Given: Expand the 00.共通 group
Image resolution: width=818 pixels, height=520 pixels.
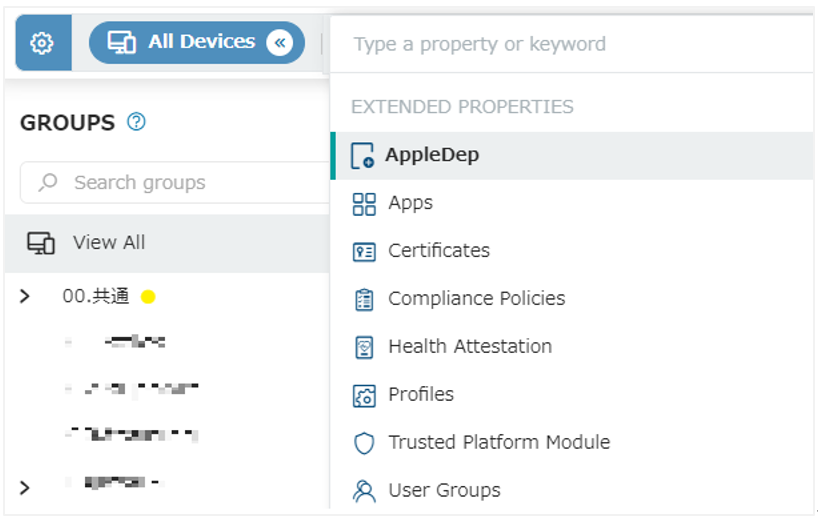Looking at the screenshot, I should pyautogui.click(x=26, y=296).
